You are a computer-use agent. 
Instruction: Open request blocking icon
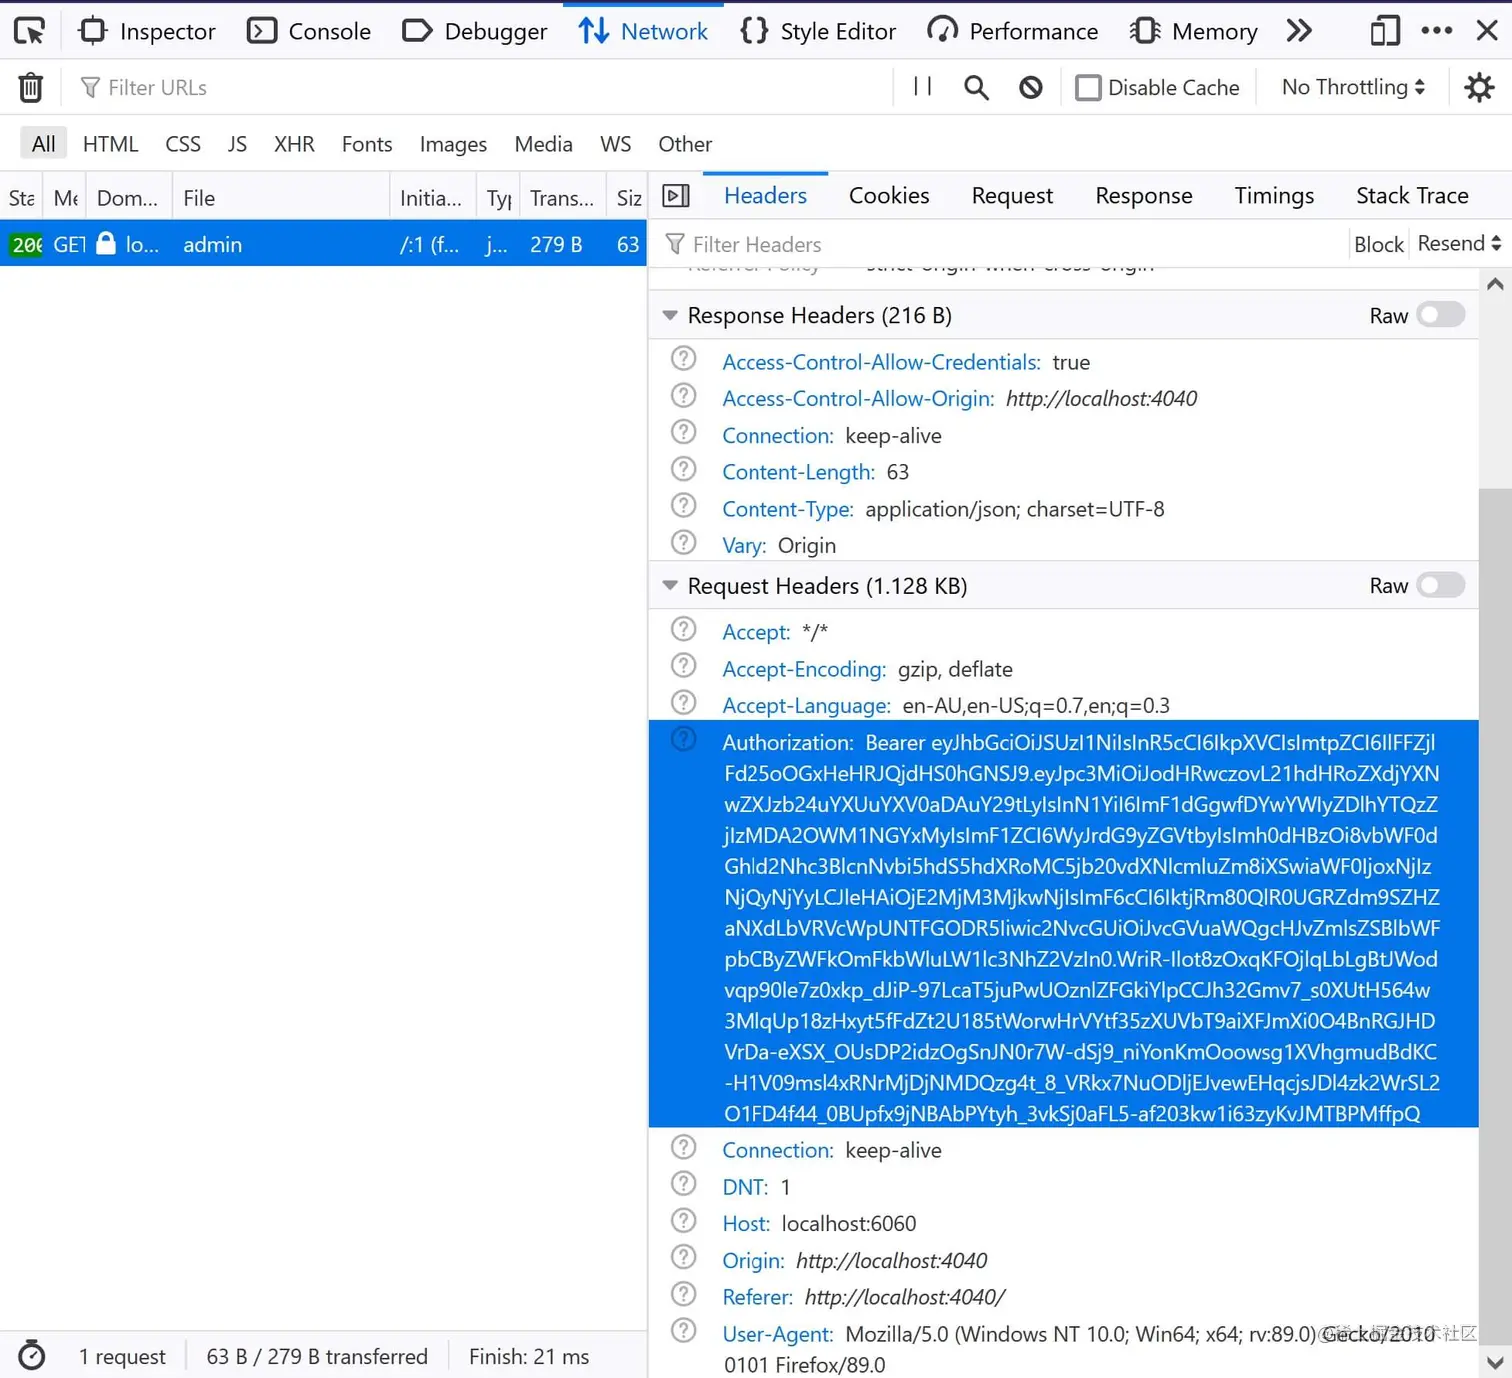(x=1031, y=88)
